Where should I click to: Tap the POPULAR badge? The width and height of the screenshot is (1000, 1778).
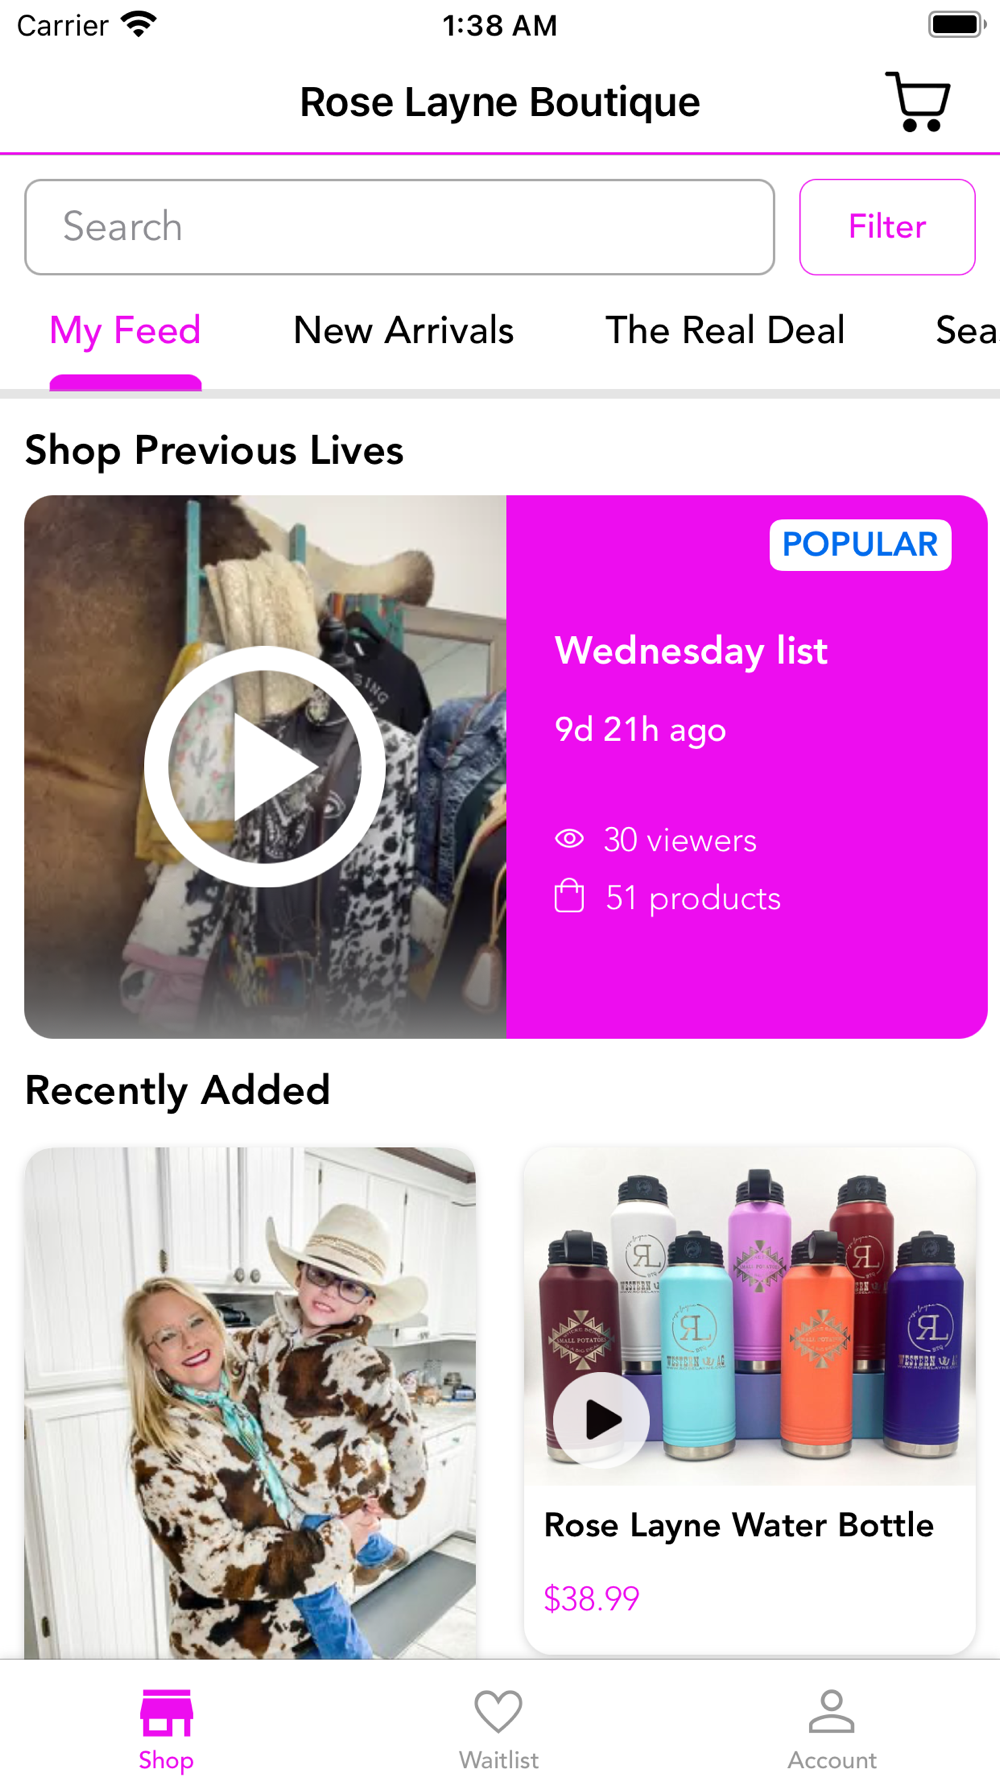tap(860, 544)
